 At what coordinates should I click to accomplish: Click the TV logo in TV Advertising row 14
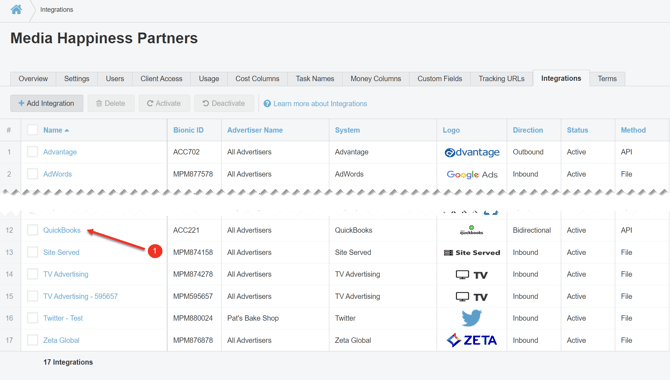(471, 275)
